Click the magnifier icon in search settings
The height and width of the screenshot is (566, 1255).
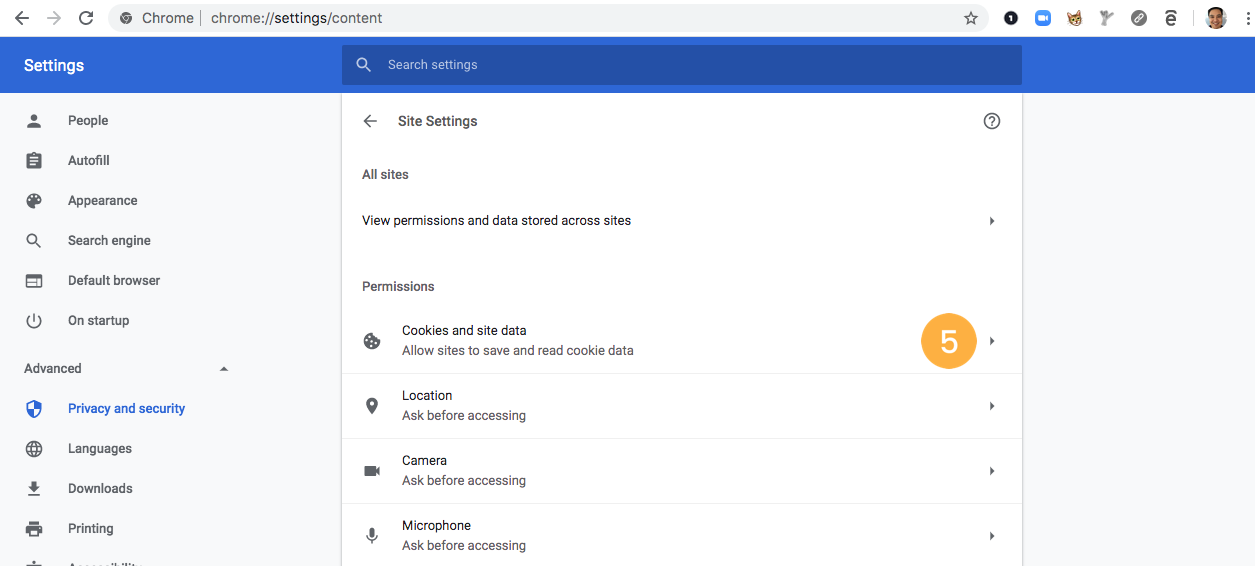point(364,65)
